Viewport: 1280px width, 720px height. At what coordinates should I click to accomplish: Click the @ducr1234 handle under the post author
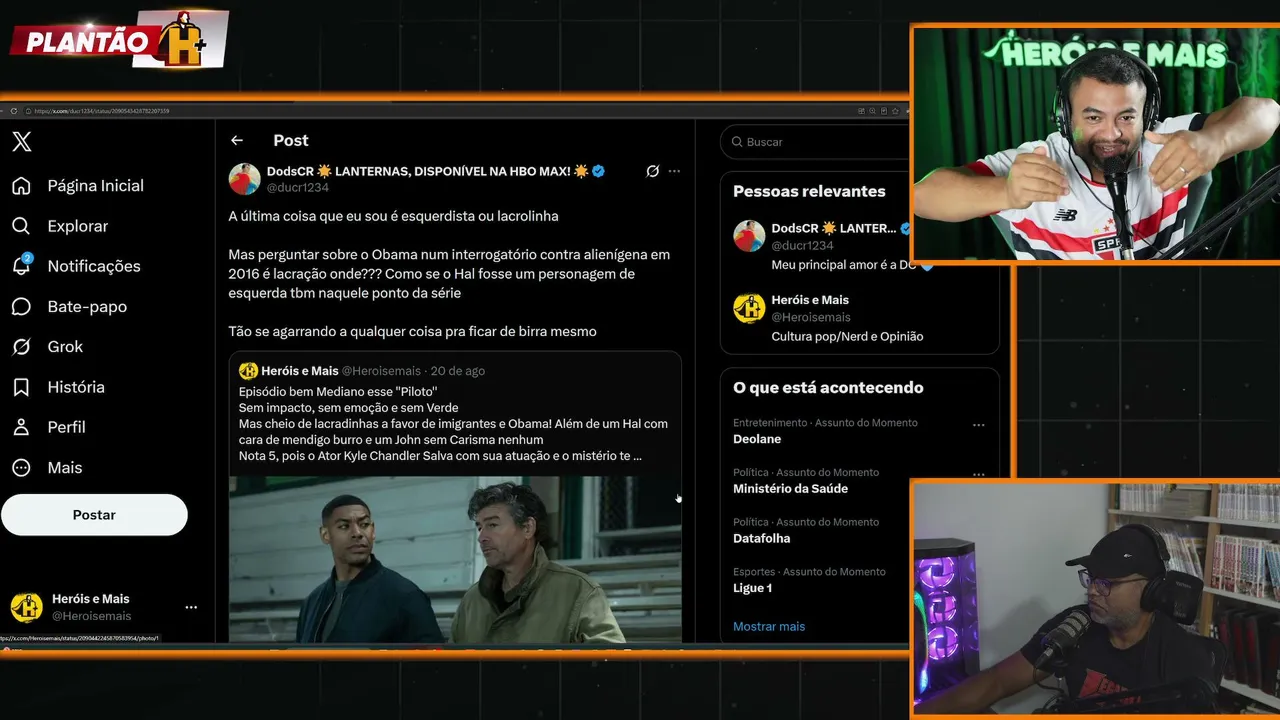click(x=298, y=188)
